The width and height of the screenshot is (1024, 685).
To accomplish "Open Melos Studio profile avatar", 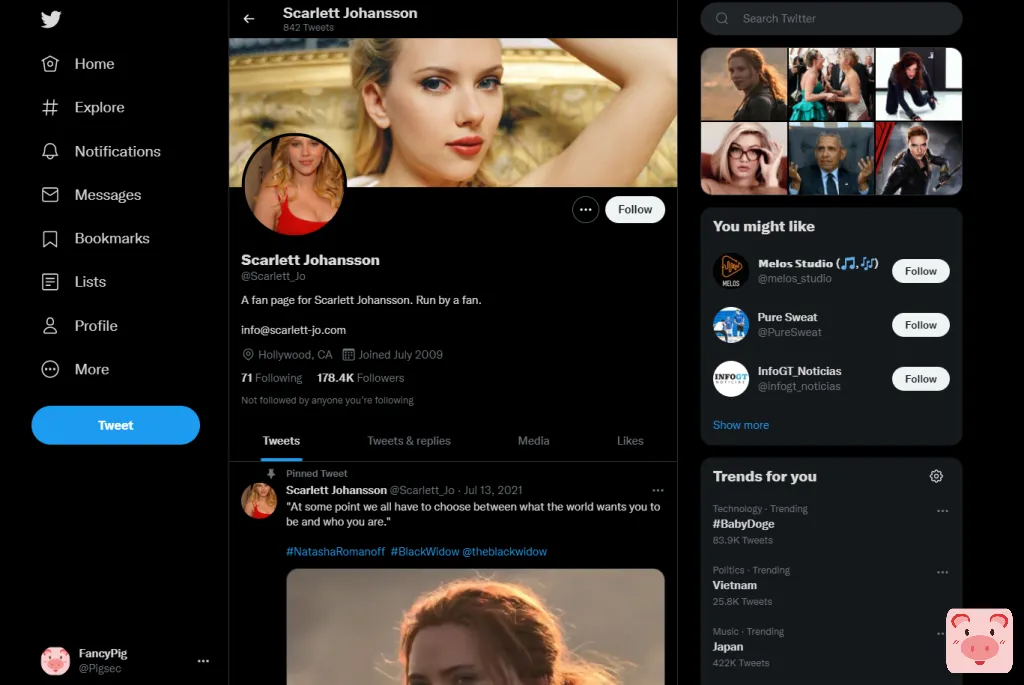I will pos(731,270).
